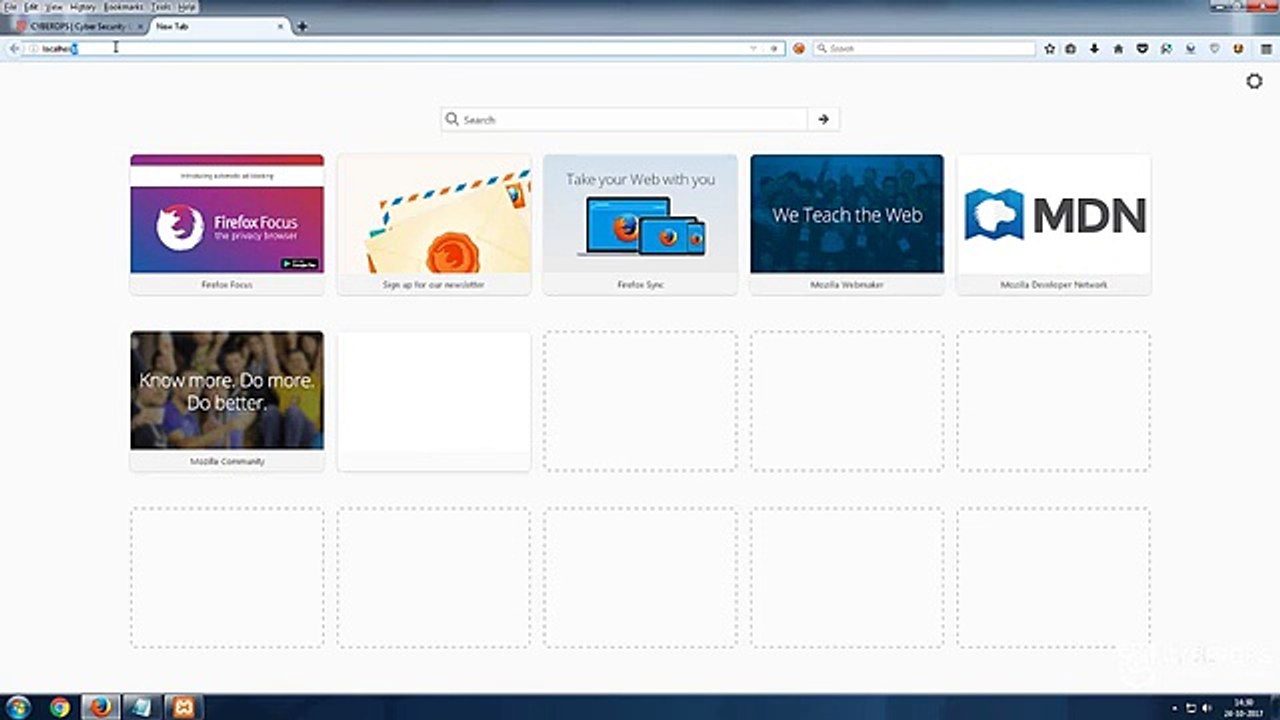
Task: Open the Bookmarks menu
Action: pyautogui.click(x=124, y=7)
